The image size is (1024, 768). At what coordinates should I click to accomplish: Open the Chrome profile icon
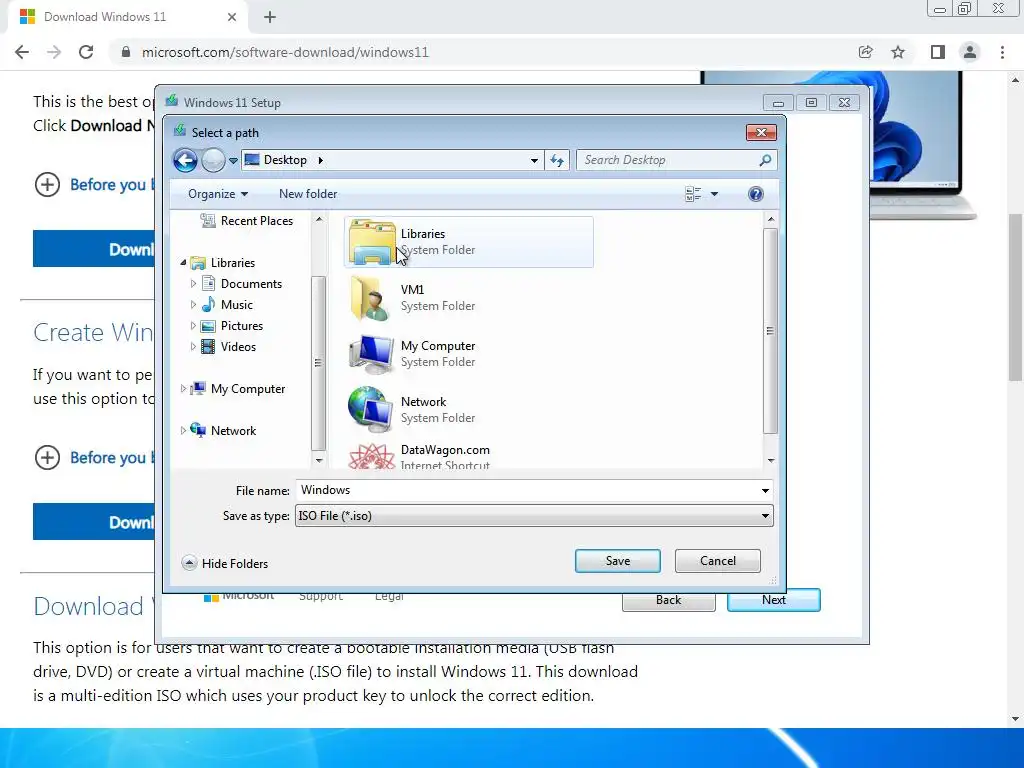point(970,52)
